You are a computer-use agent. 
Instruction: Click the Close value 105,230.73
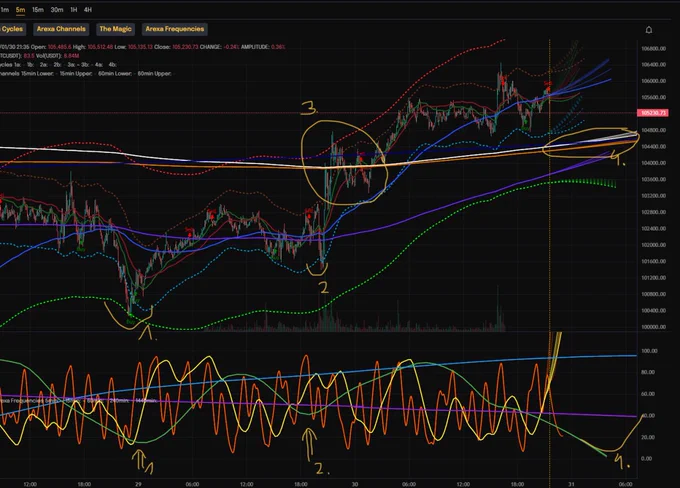tap(185, 47)
